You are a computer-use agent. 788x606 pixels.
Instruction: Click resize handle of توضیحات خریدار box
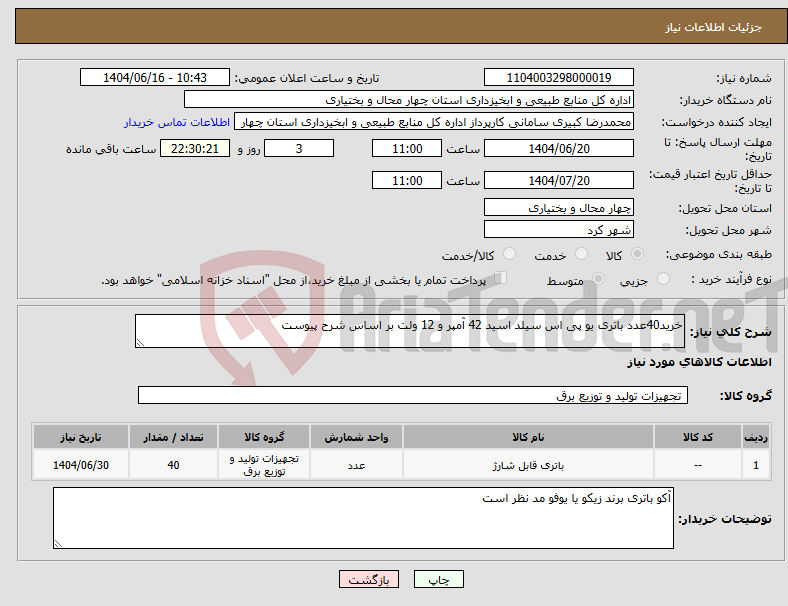click(x=58, y=544)
